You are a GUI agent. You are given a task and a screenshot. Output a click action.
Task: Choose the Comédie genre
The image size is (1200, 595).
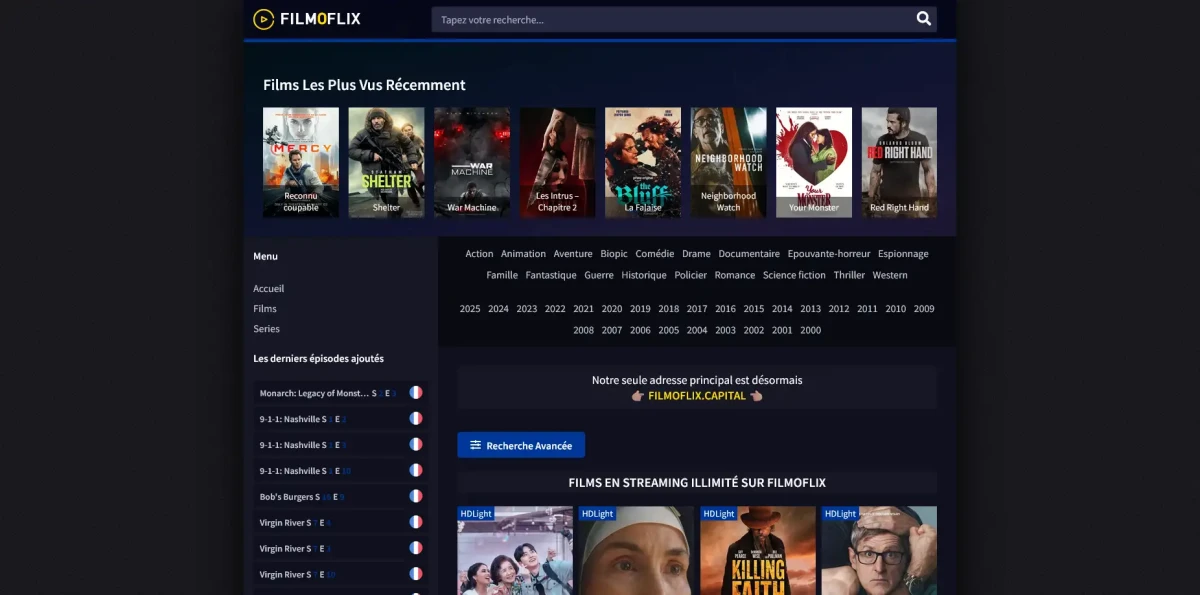655,254
